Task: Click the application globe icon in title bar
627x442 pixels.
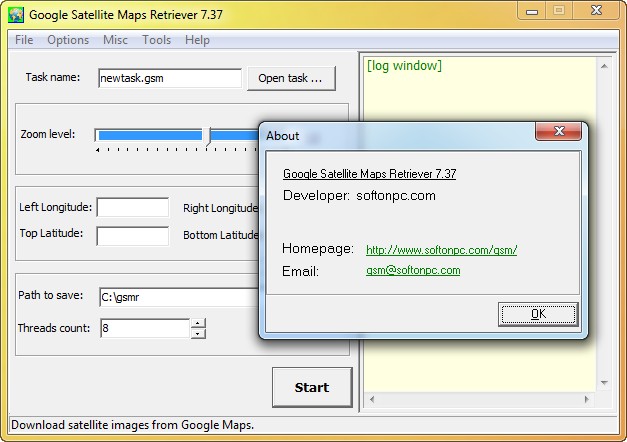Action: 16,15
